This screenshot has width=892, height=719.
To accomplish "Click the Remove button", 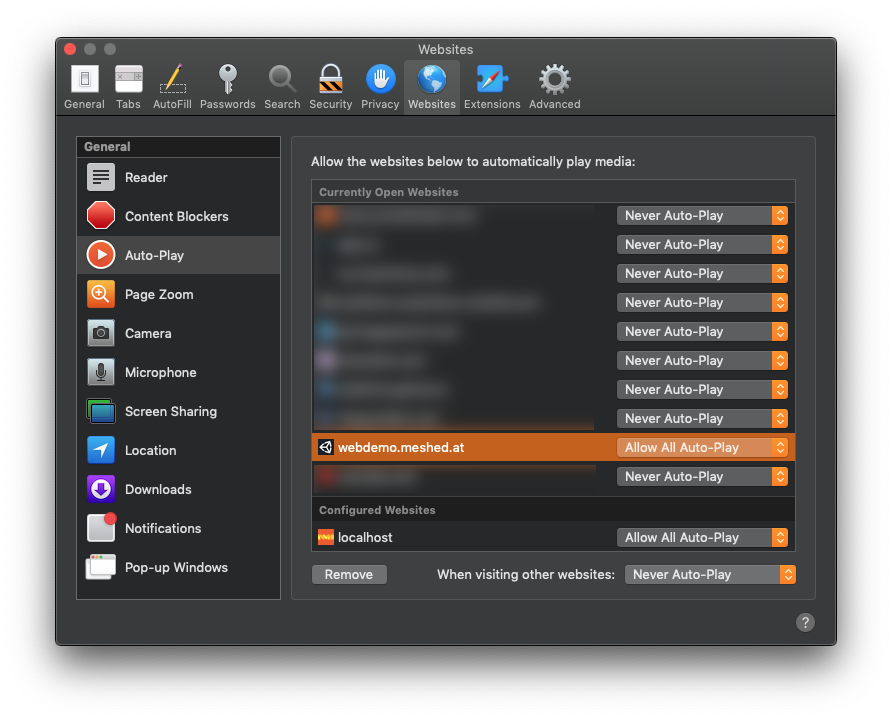I will click(x=349, y=574).
